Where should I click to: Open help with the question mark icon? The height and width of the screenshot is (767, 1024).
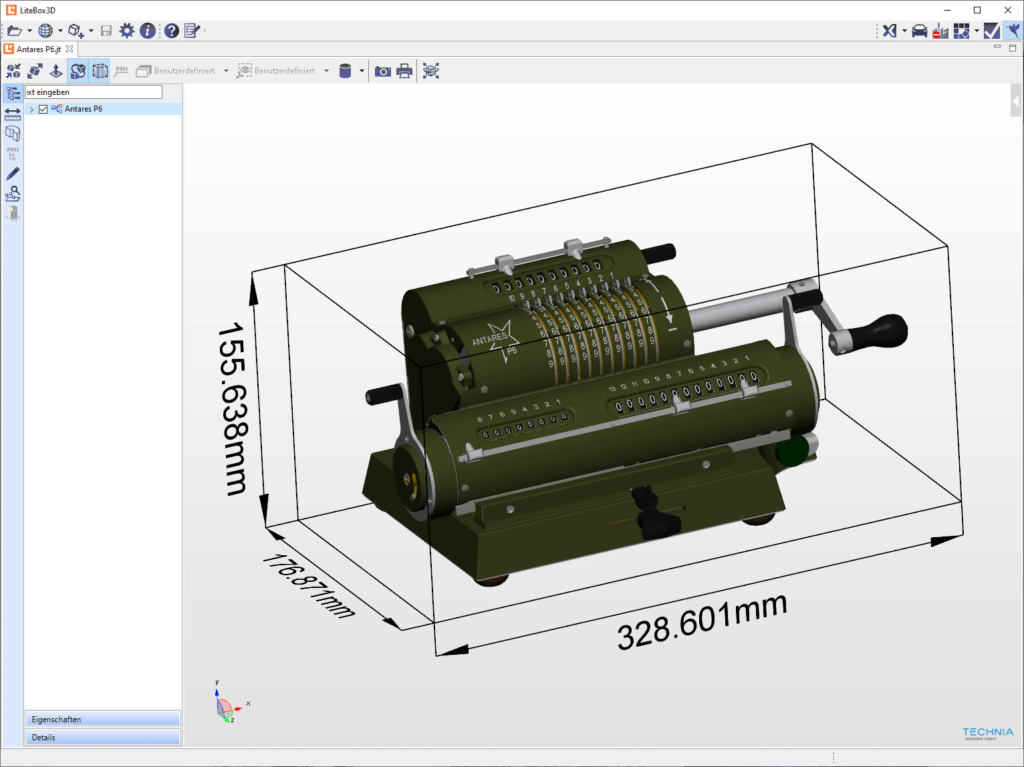[171, 31]
